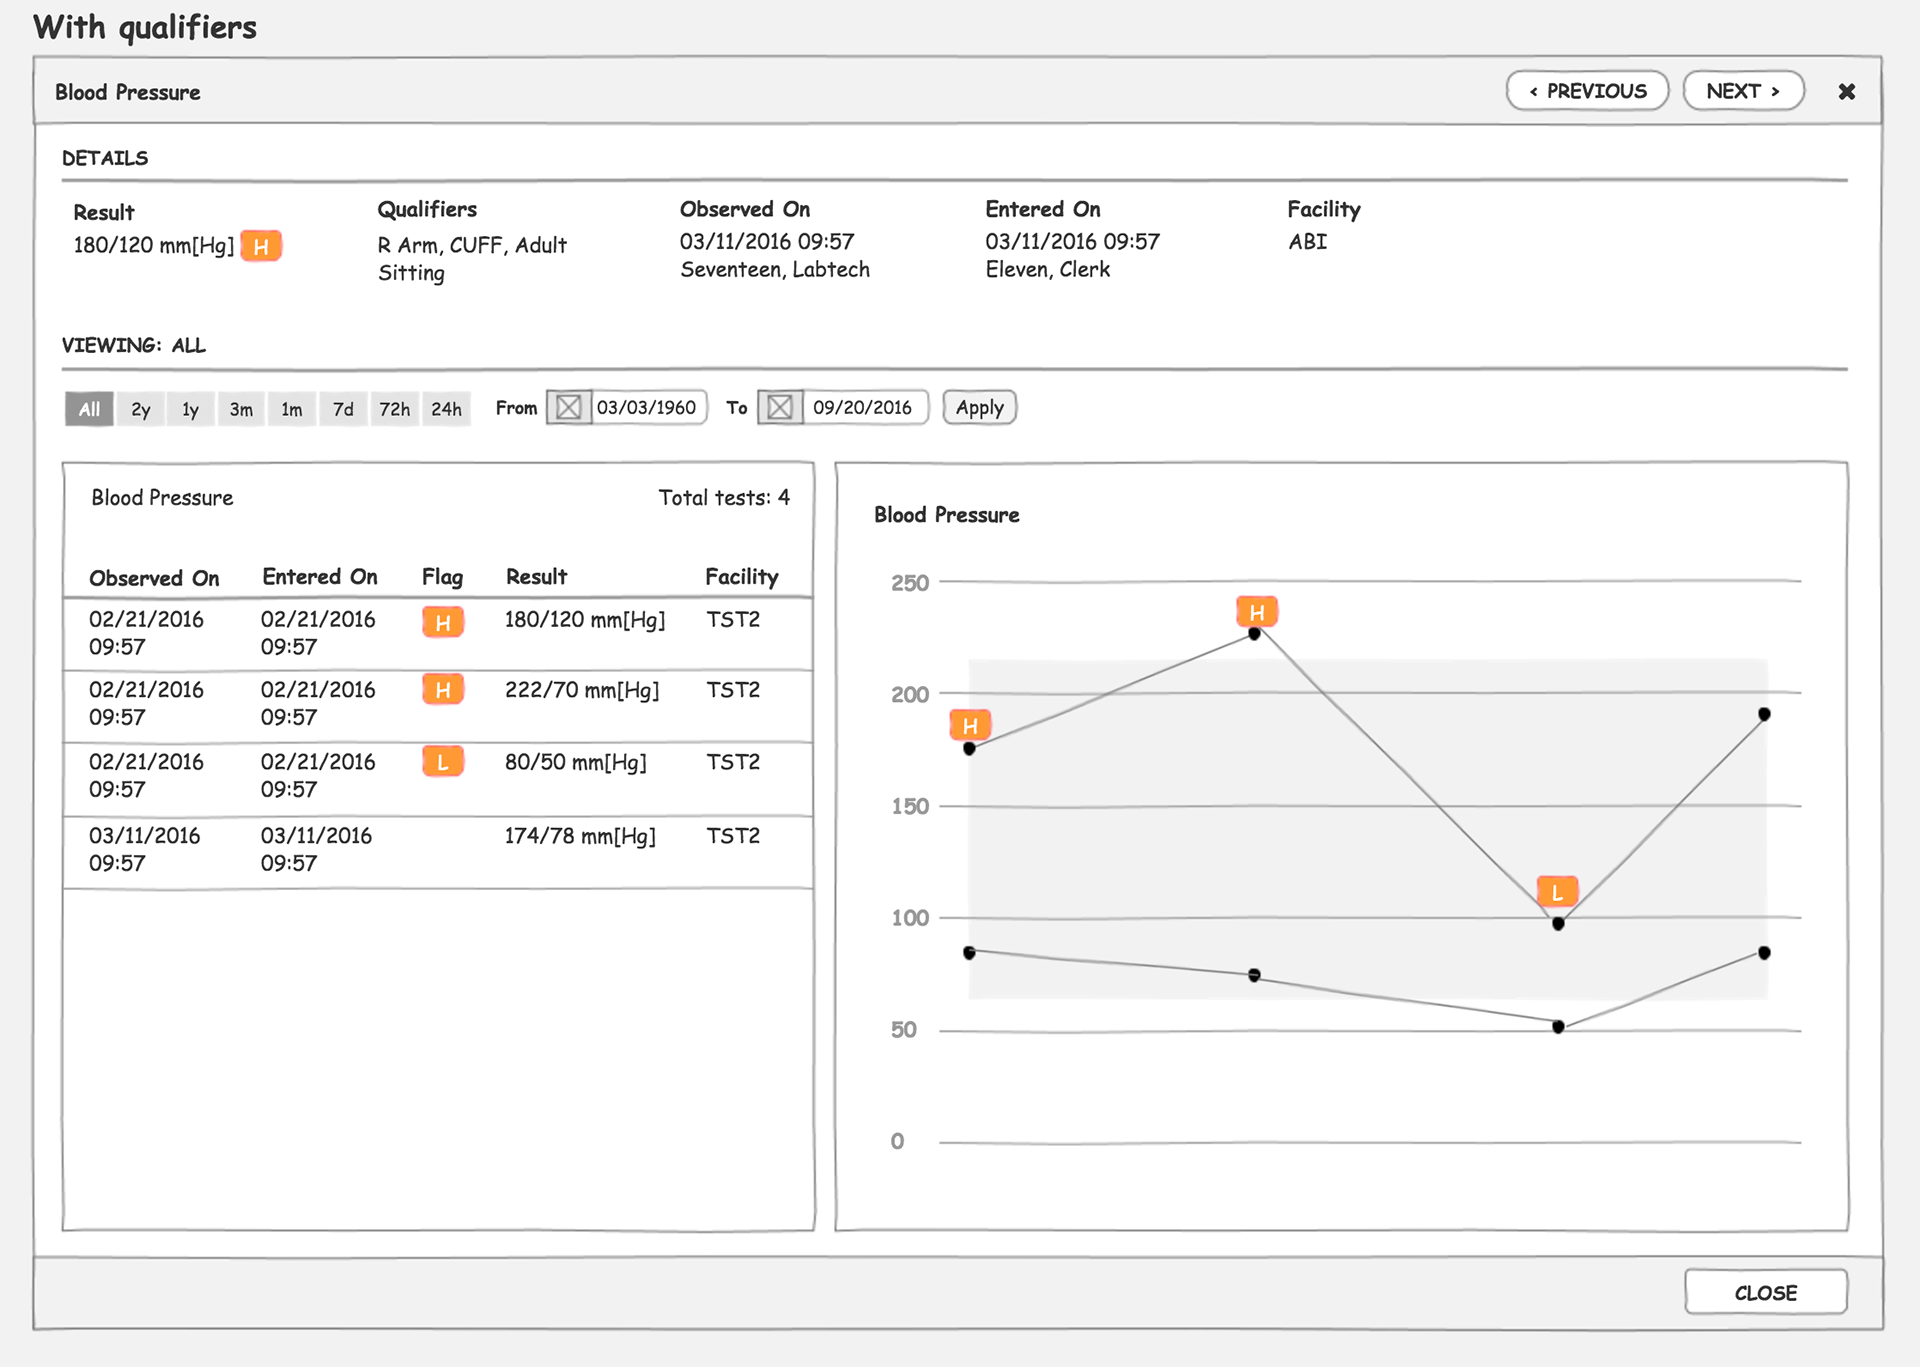Screen dimensions: 1920x1367
Task: Go to the Previous result
Action: coord(1587,91)
